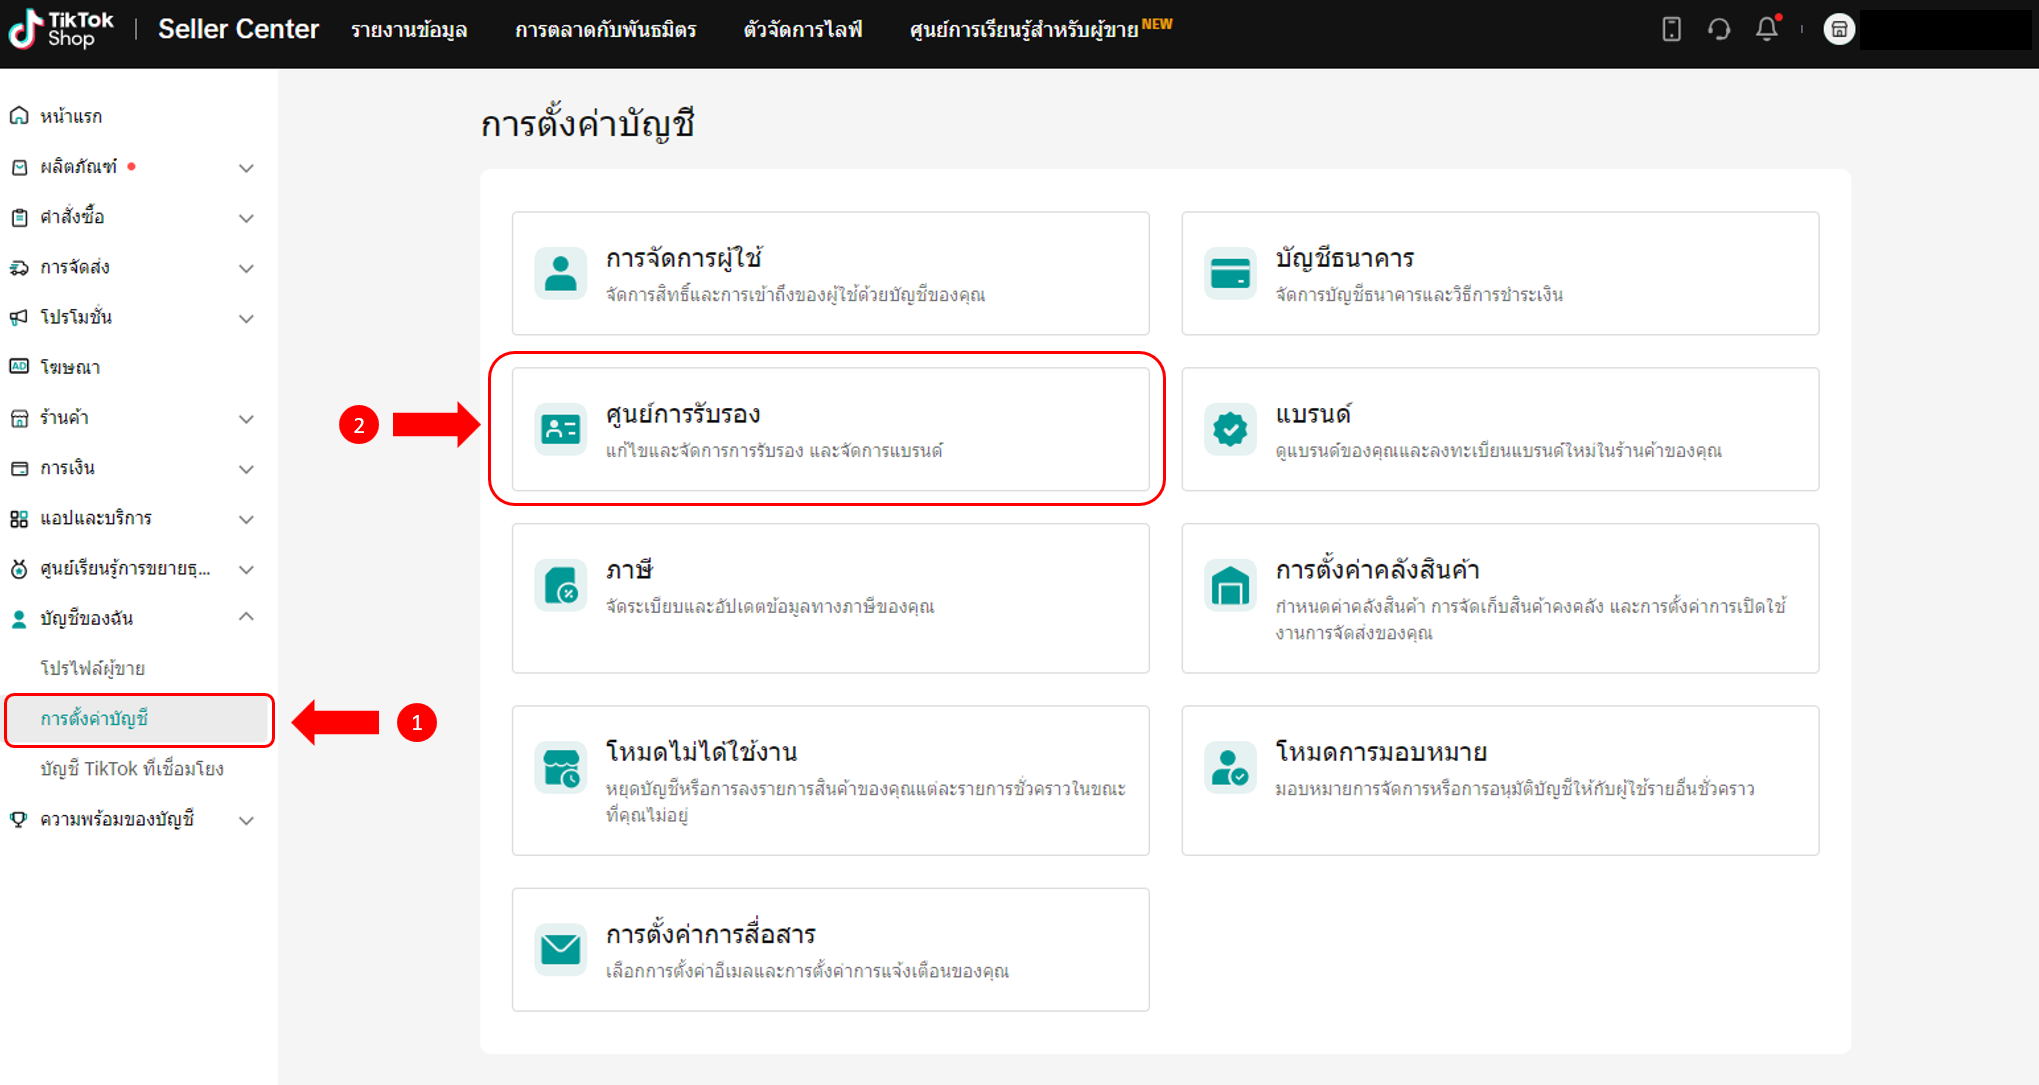Screen dimensions: 2039x1085
Task: Click the shop avatar icon
Action: pyautogui.click(x=1838, y=29)
